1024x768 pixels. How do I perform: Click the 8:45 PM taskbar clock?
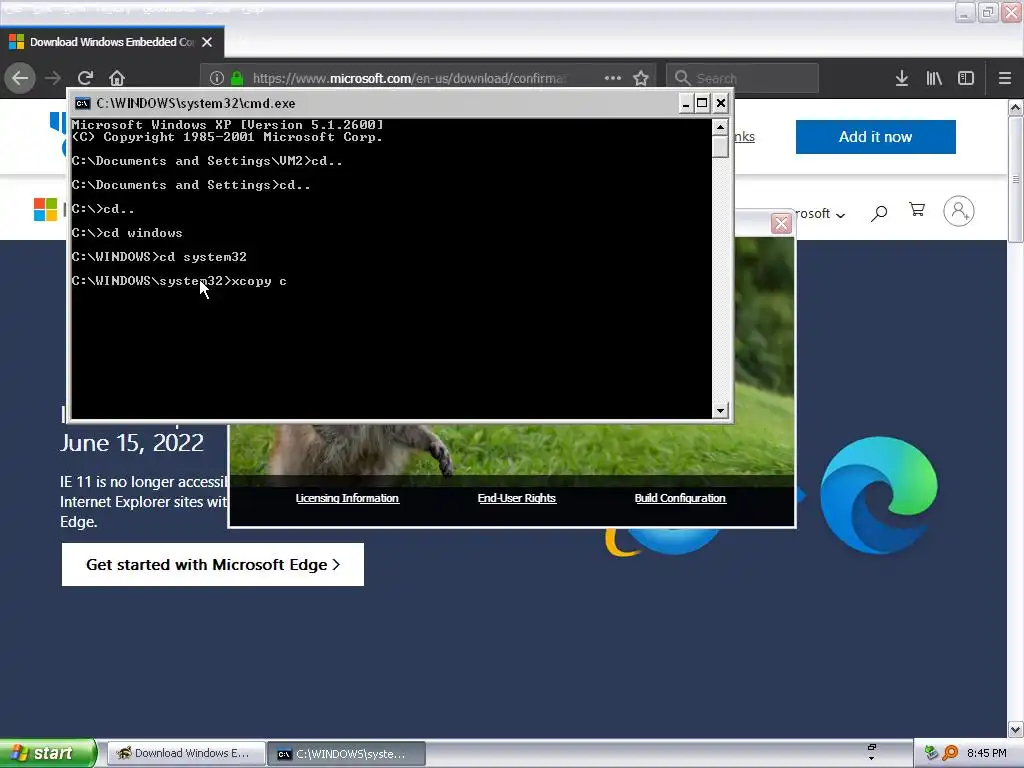pos(987,753)
